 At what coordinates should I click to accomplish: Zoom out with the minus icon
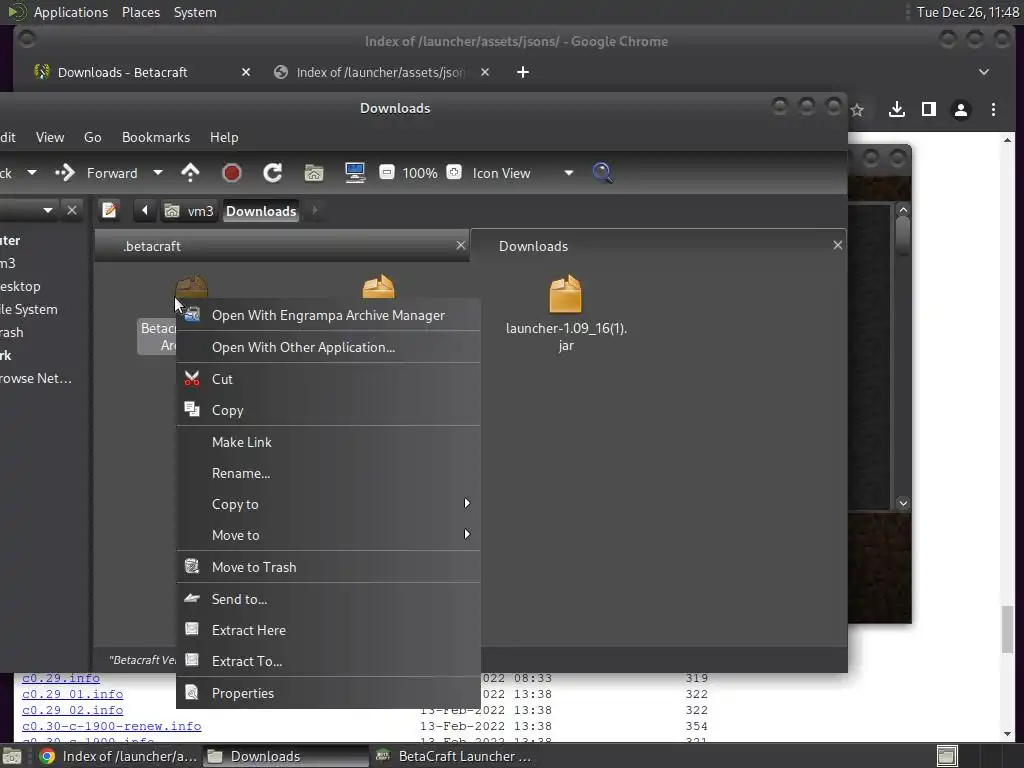(x=387, y=172)
